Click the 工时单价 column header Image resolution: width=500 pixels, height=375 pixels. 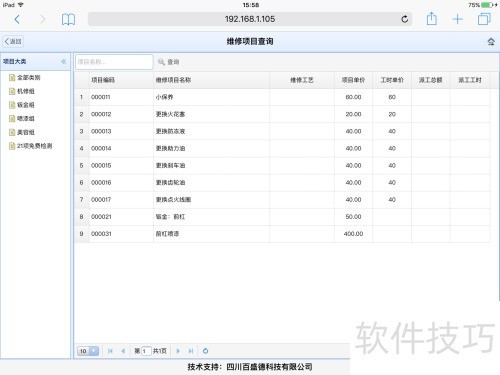392,80
